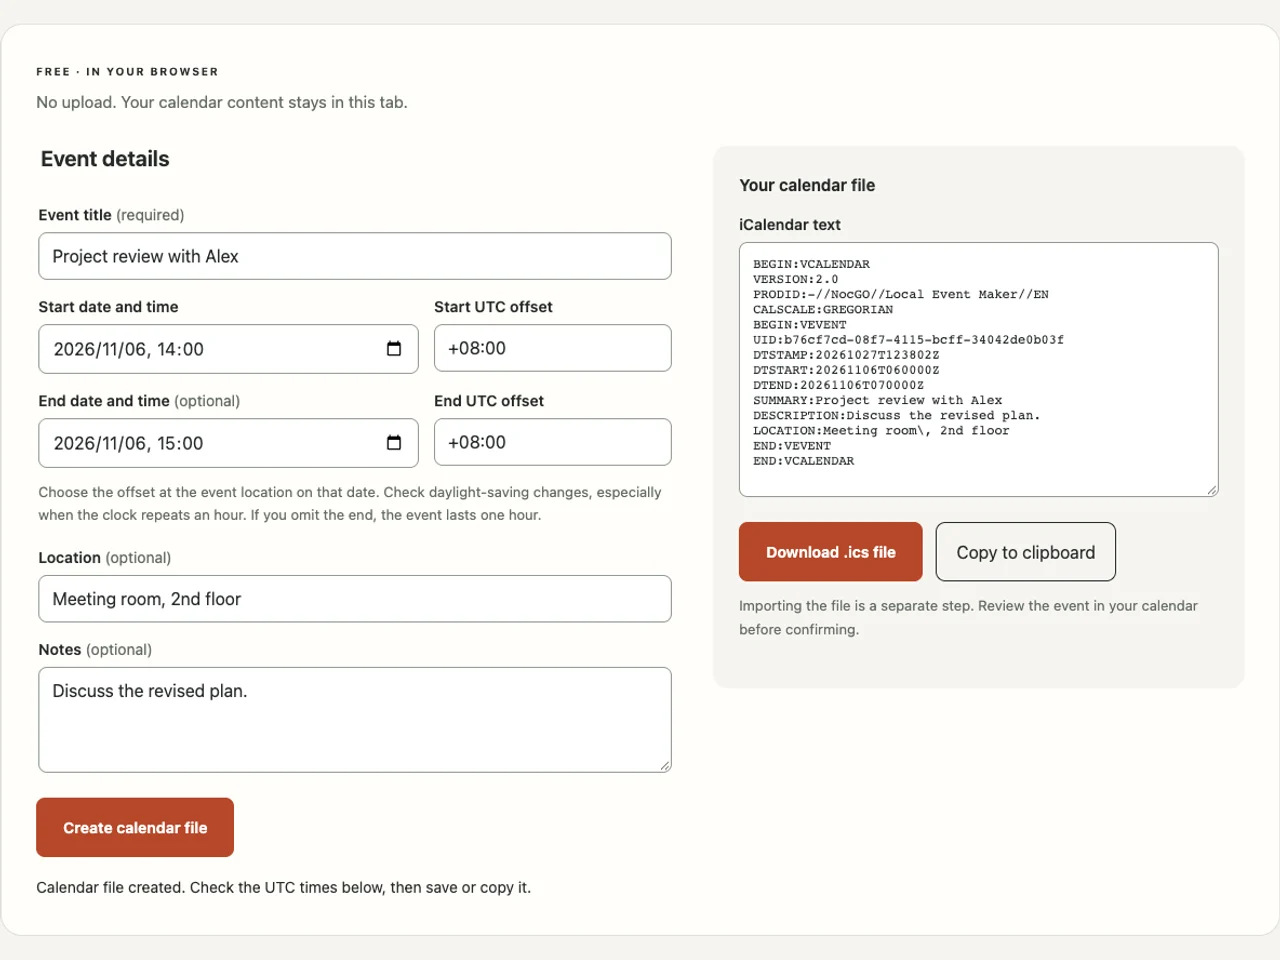1280x960 pixels.
Task: Edit the Start UTC offset field
Action: pos(553,348)
